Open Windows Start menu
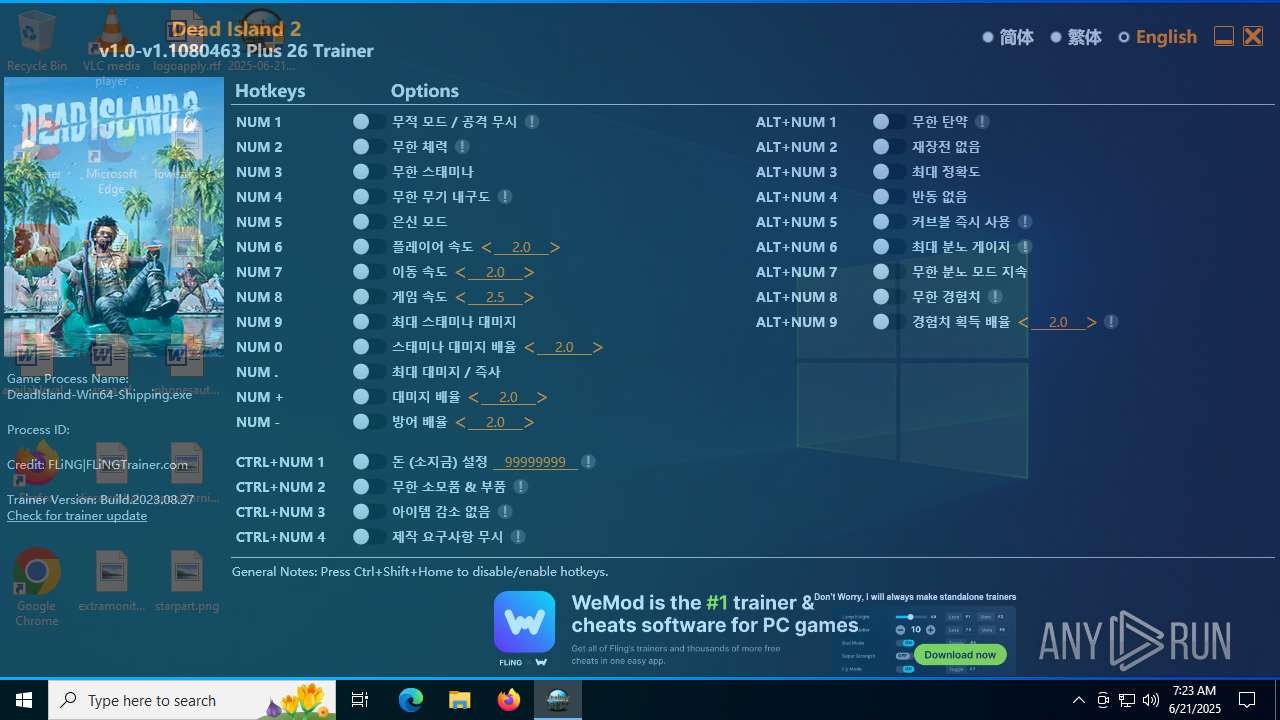1280x720 pixels. pos(24,700)
